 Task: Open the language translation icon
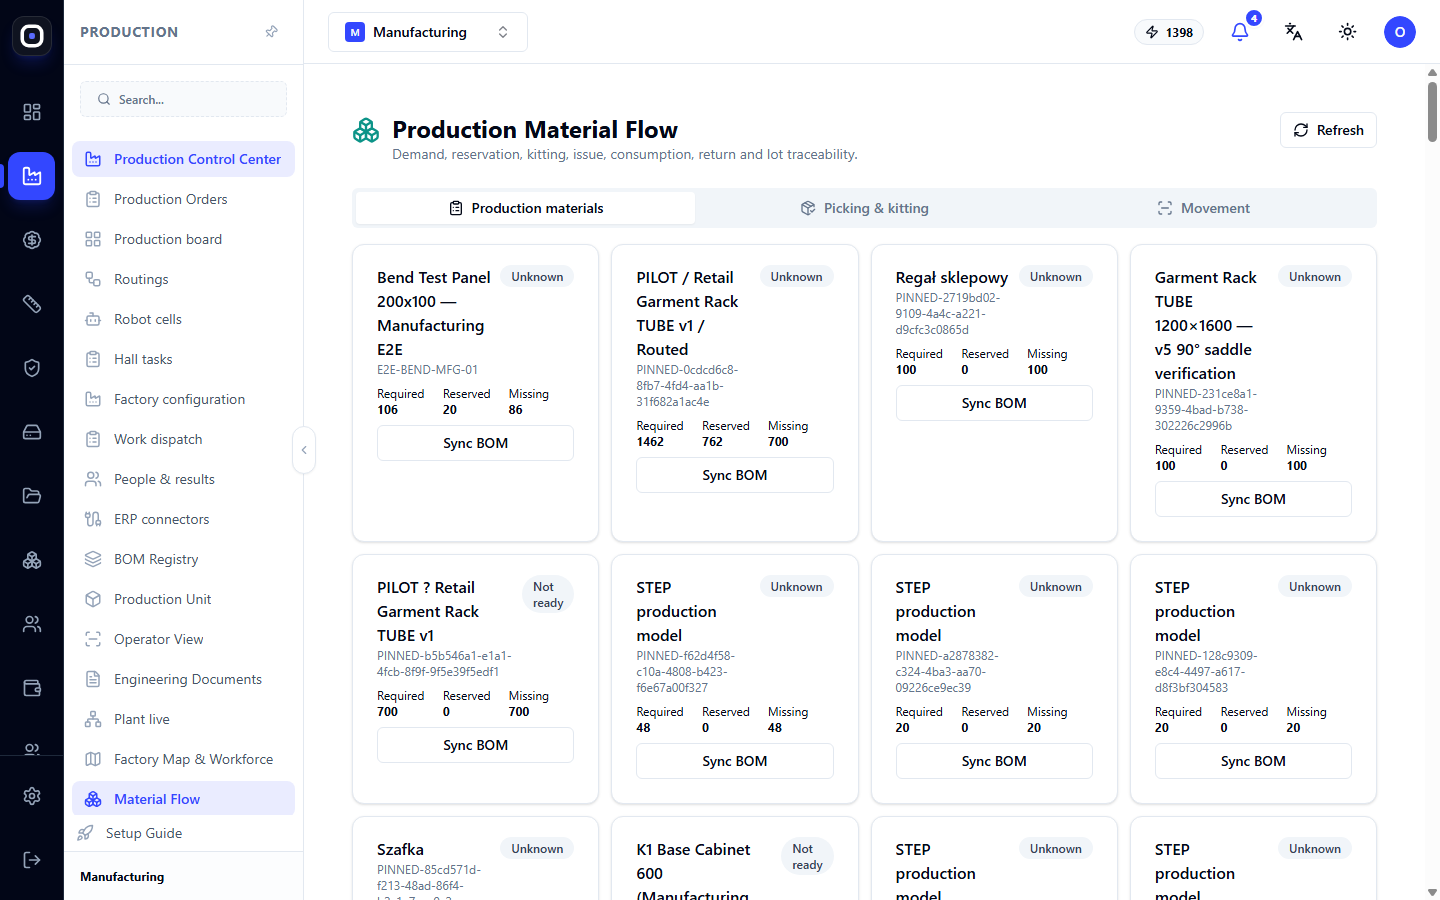(1294, 32)
